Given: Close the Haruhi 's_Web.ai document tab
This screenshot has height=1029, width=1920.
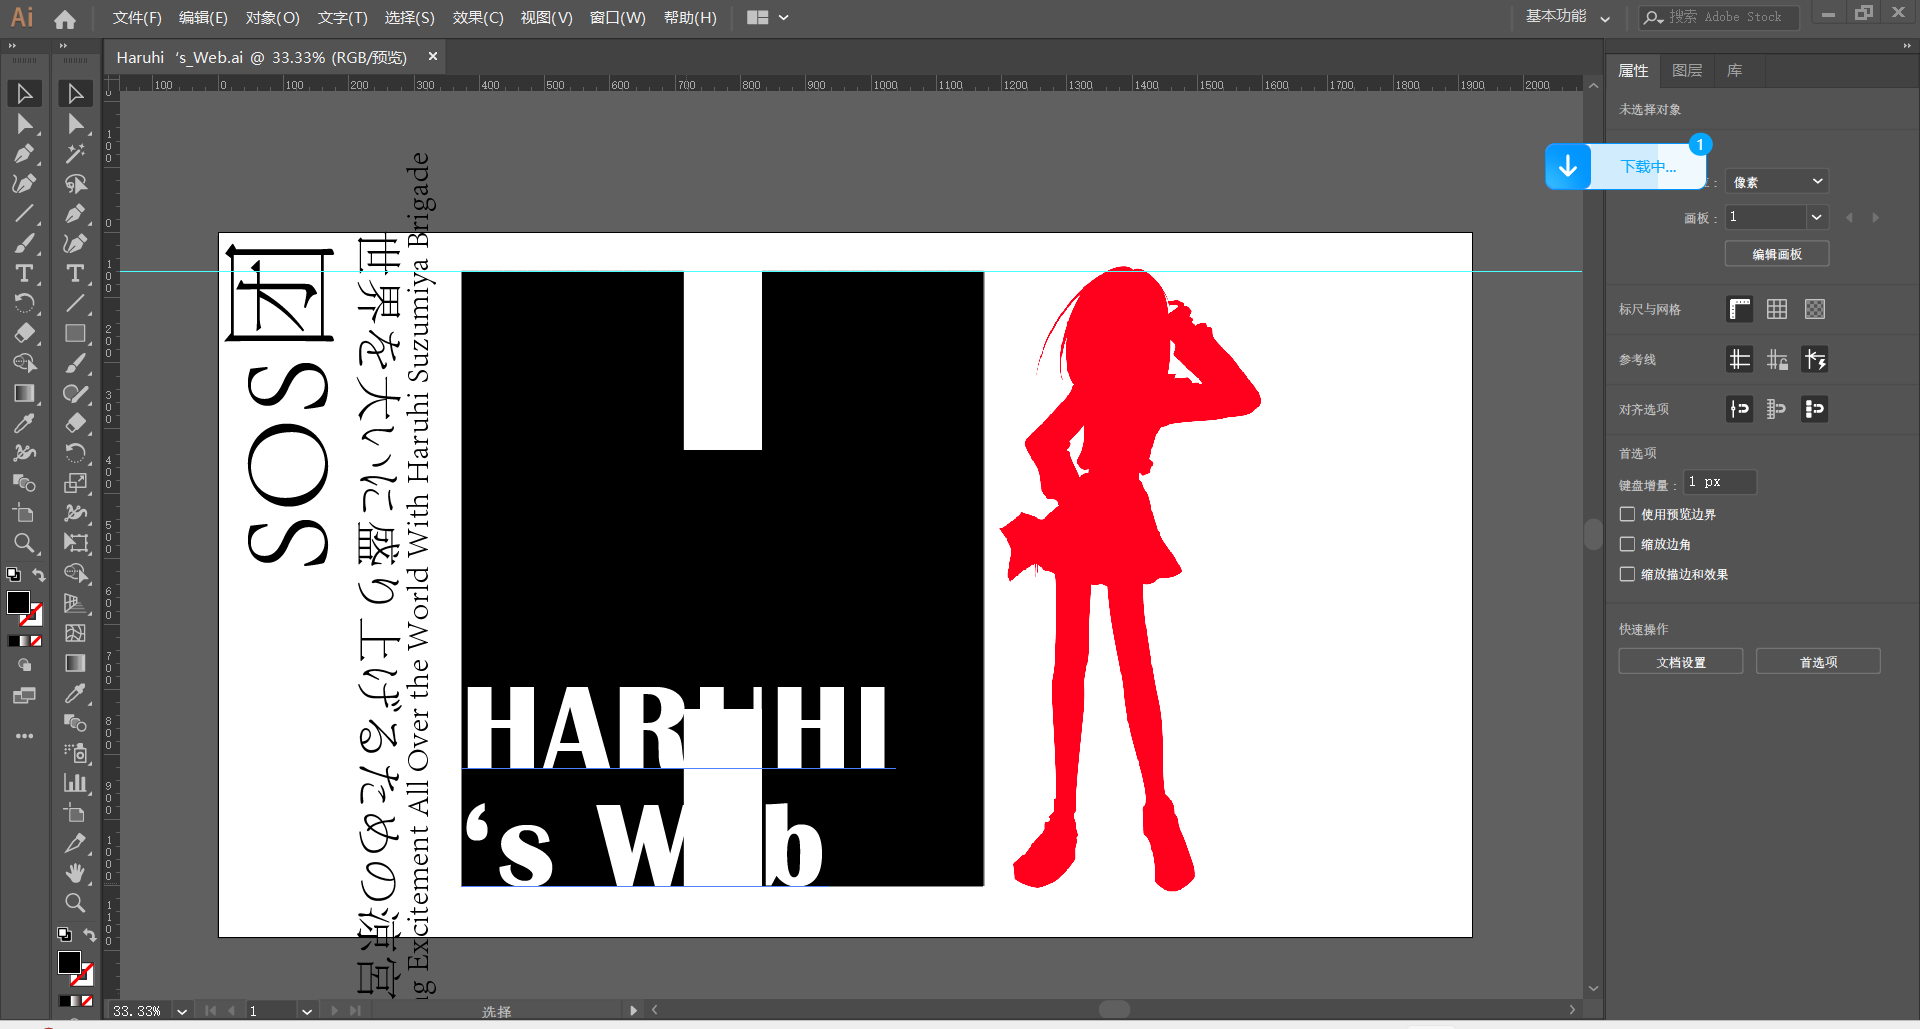Looking at the screenshot, I should click(433, 56).
